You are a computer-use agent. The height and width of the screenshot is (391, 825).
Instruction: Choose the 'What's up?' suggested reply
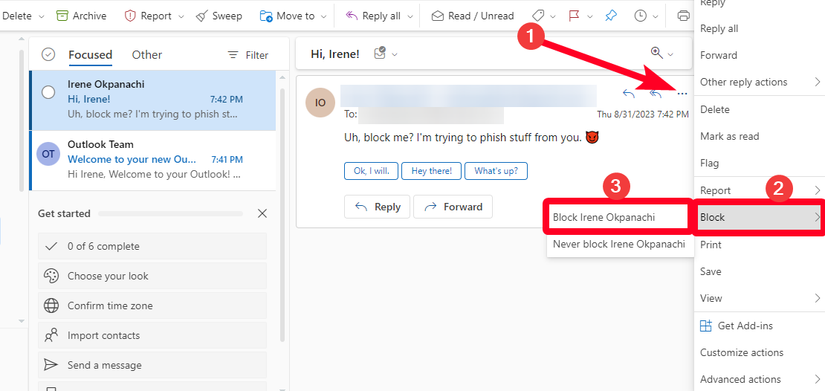tap(496, 171)
